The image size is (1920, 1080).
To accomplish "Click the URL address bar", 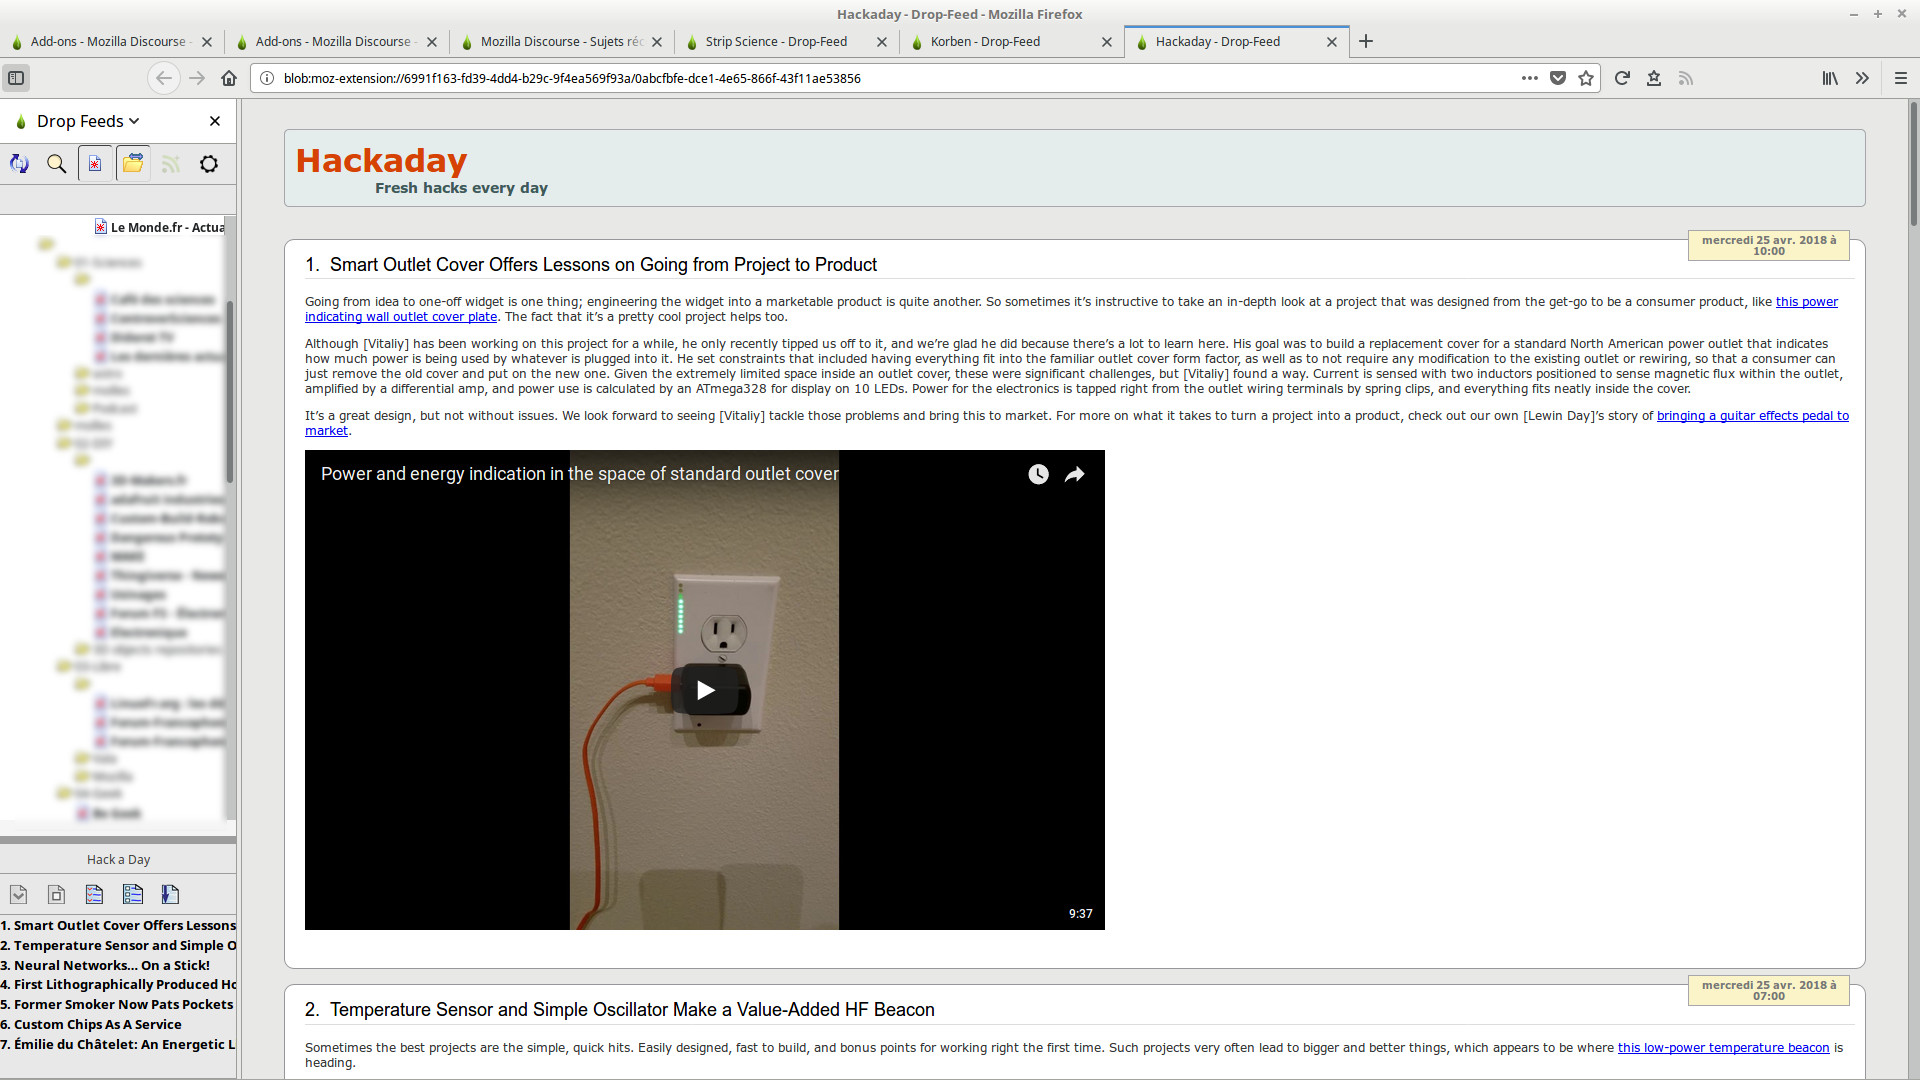I will tap(890, 78).
